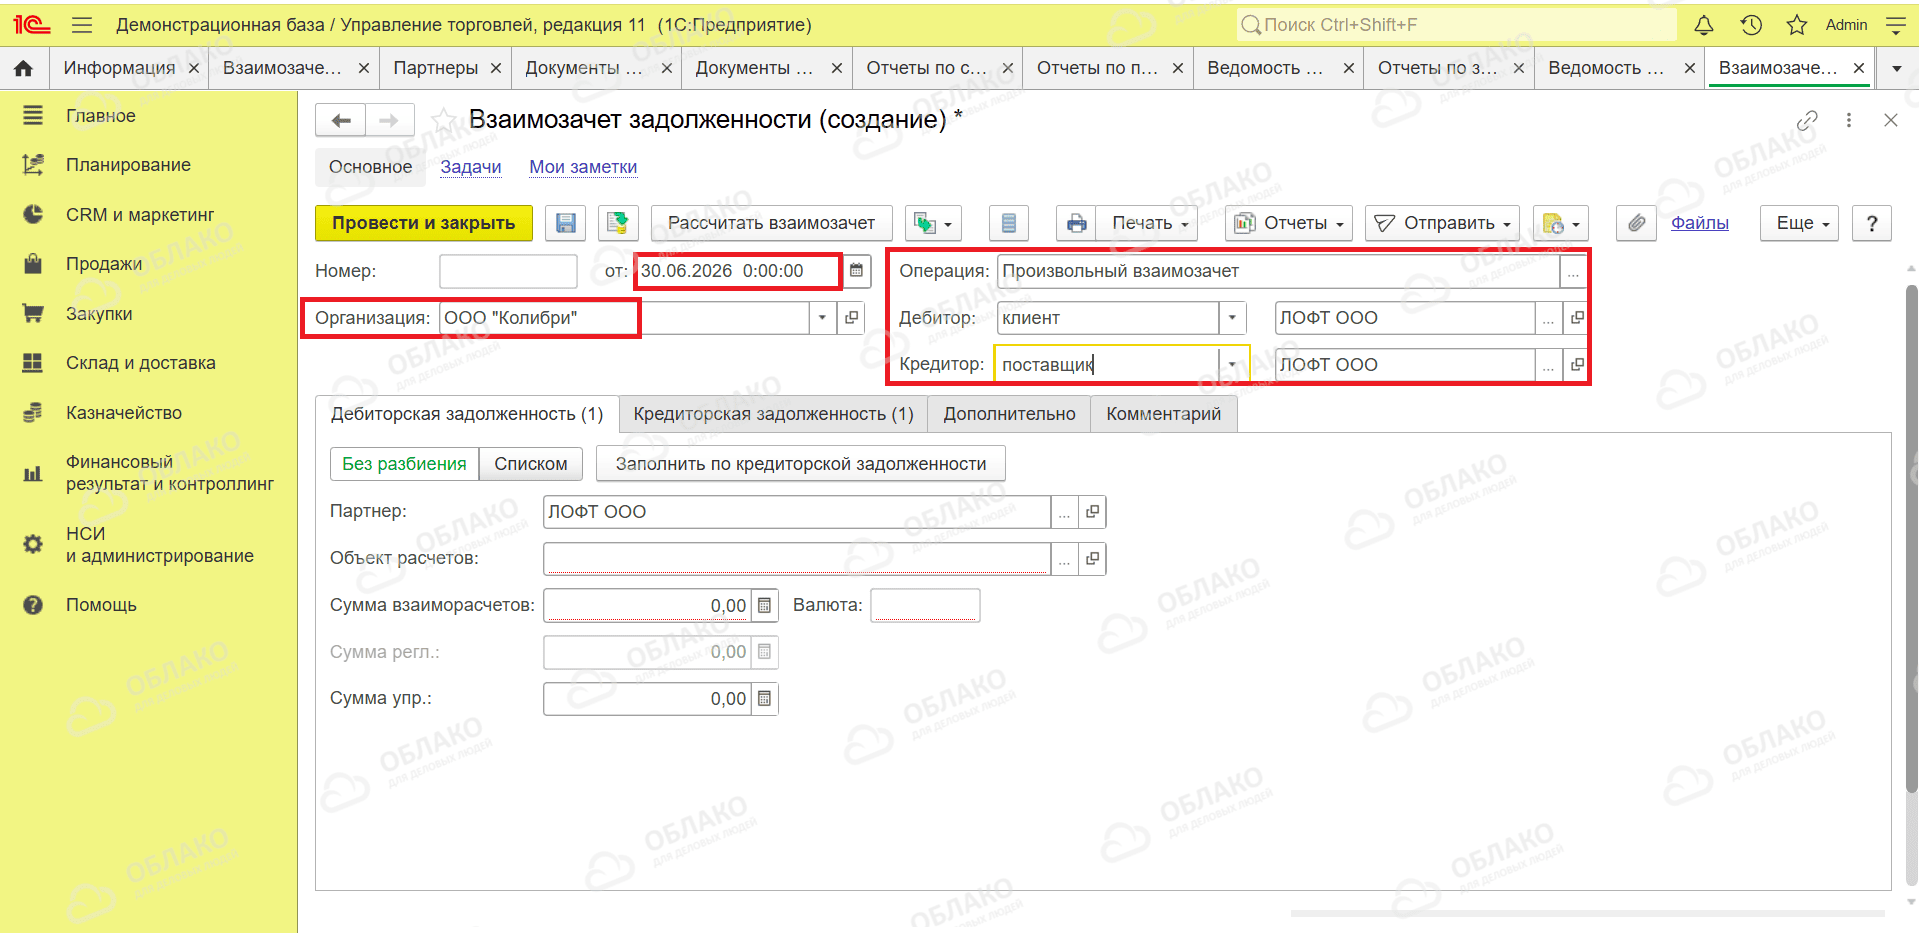
Task: Open the Организация record card icon
Action: (x=851, y=318)
